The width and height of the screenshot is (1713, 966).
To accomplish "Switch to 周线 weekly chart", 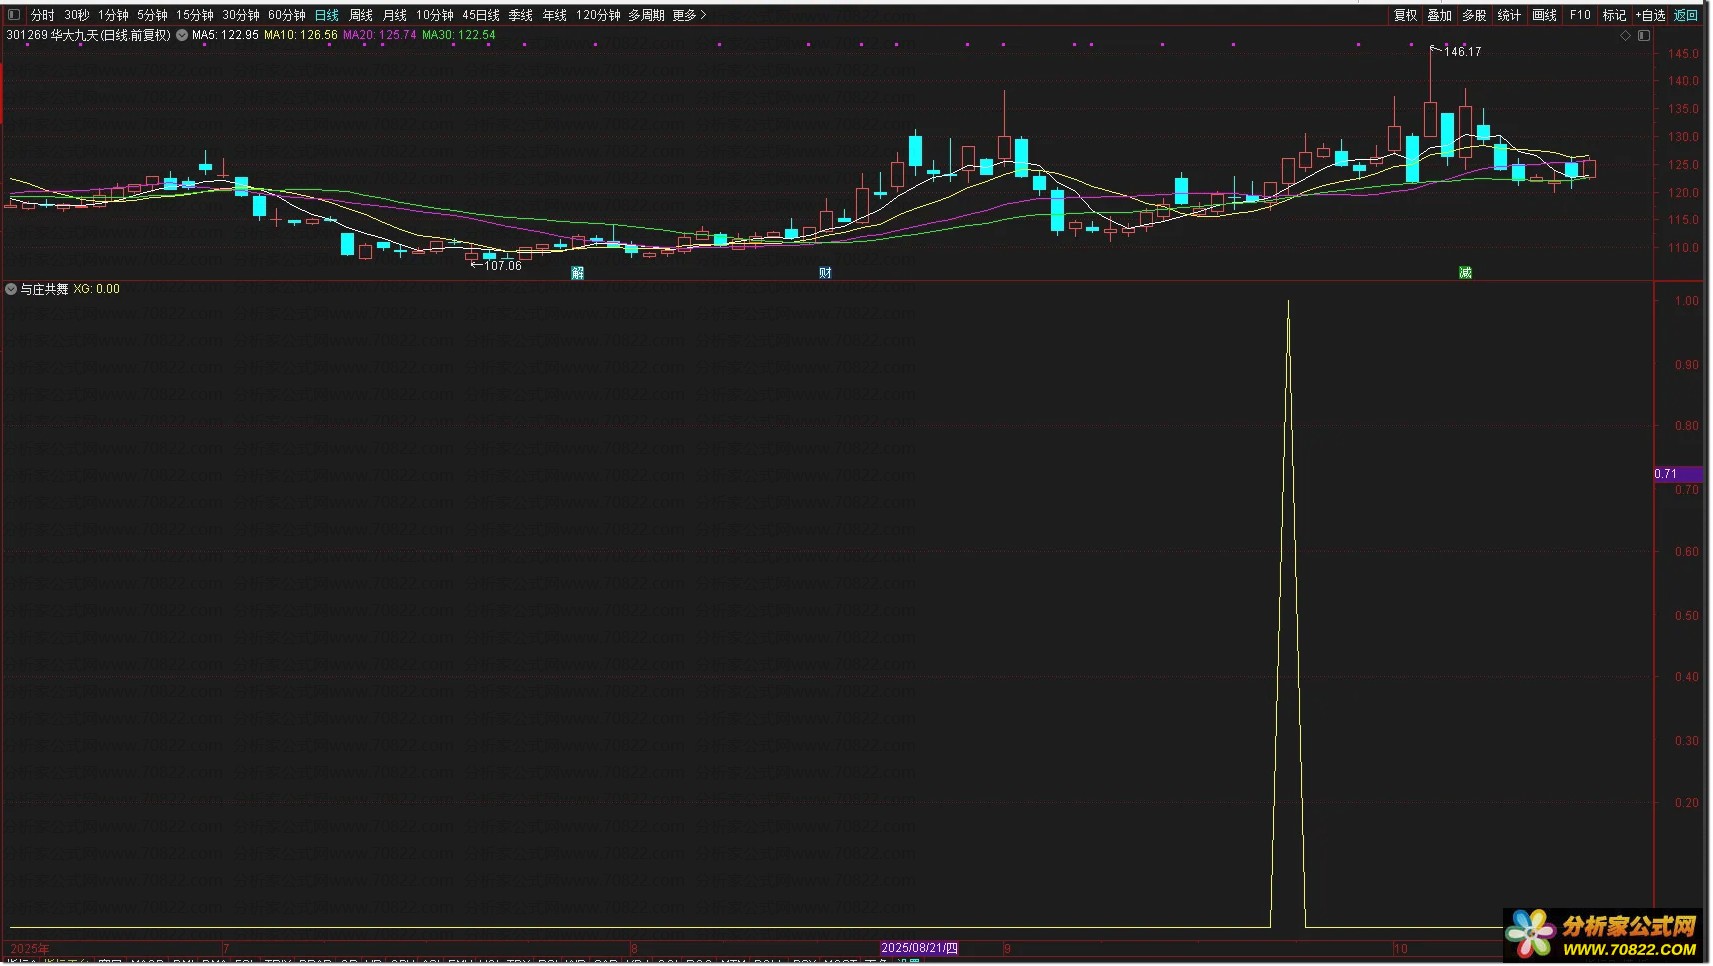I will 361,15.
